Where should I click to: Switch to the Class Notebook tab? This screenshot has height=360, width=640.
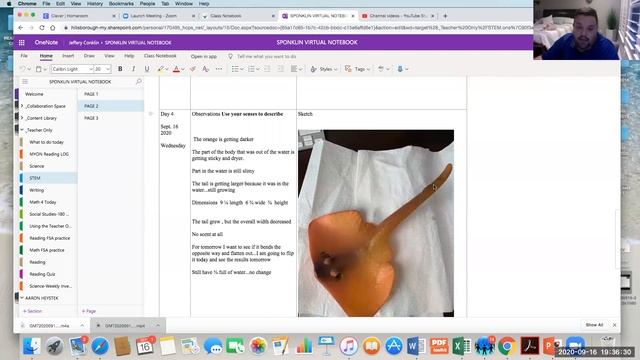point(160,56)
